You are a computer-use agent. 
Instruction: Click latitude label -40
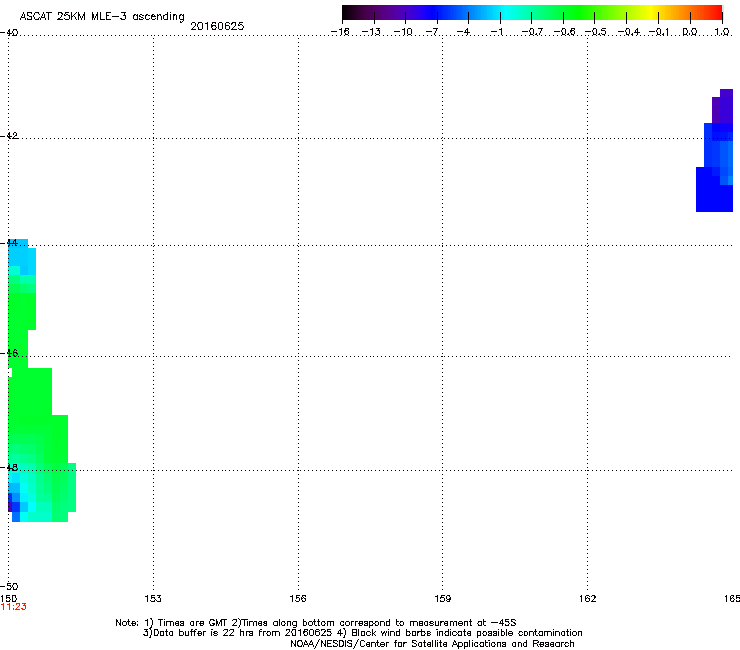(9, 32)
